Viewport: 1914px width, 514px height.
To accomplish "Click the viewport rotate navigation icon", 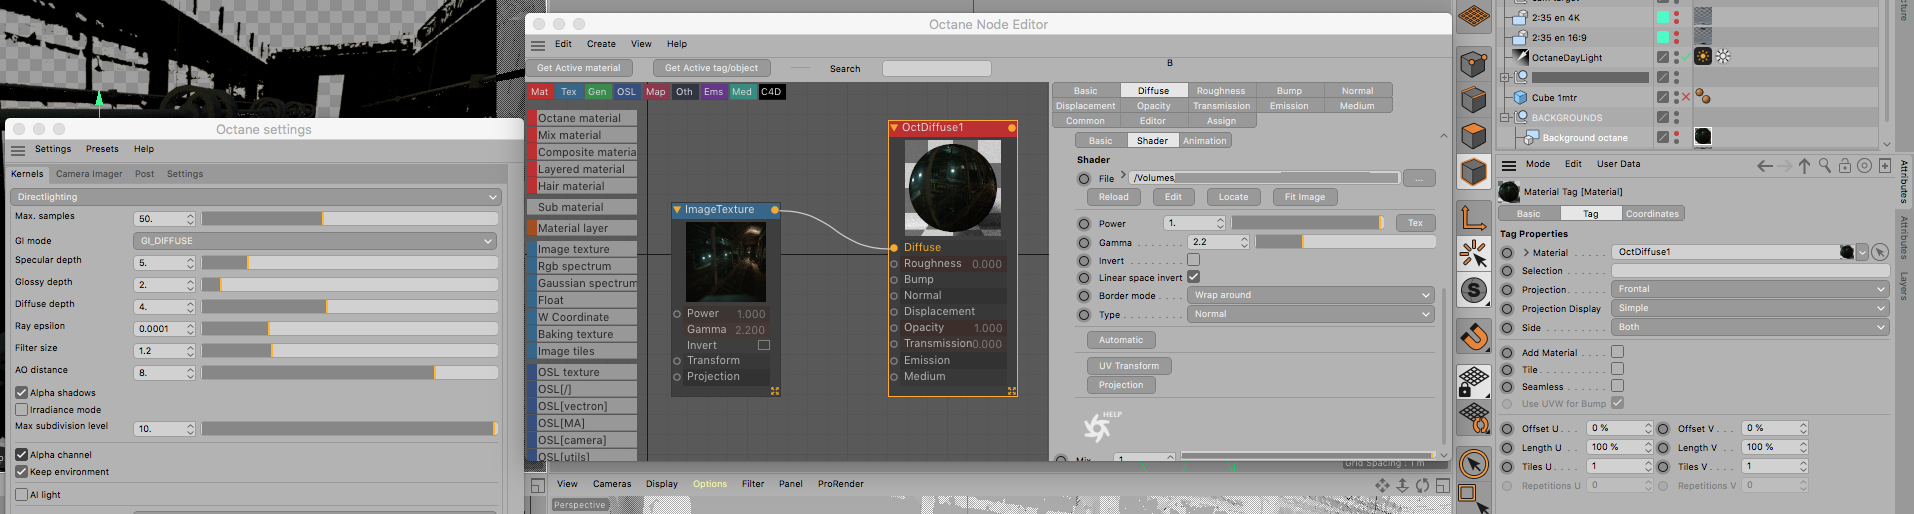I will pyautogui.click(x=1422, y=486).
